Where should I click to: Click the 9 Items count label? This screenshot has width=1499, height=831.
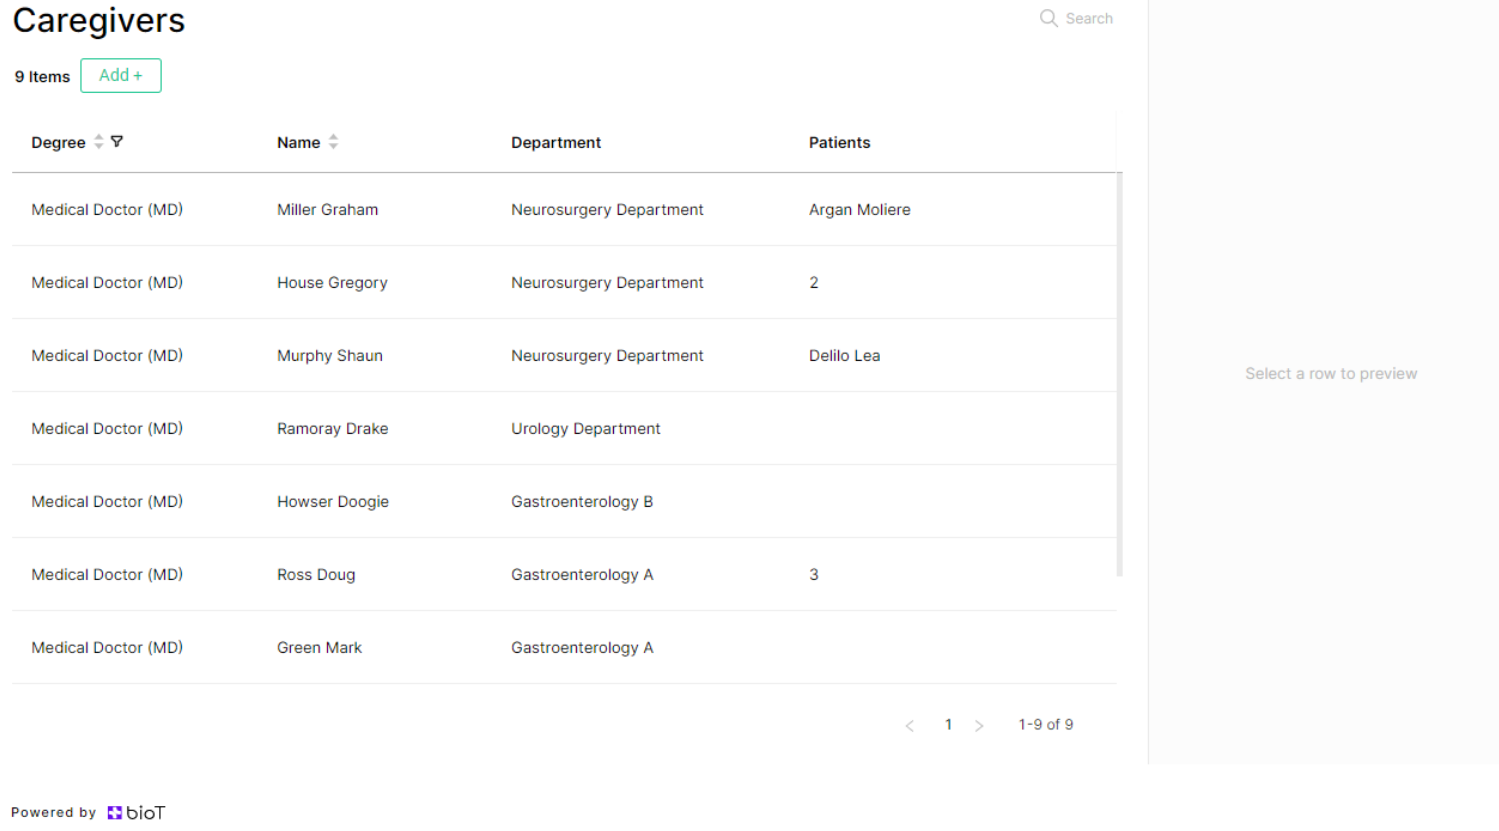[x=42, y=77]
